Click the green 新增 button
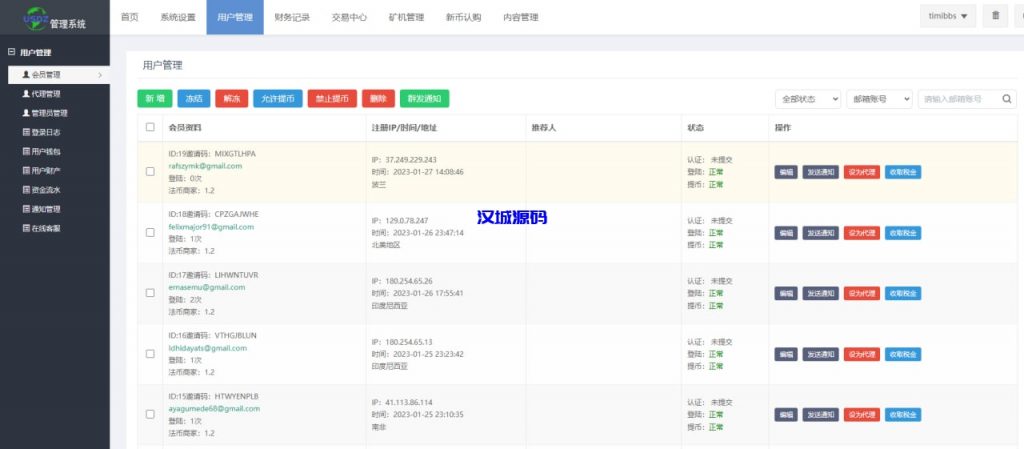1024x449 pixels. coord(155,99)
